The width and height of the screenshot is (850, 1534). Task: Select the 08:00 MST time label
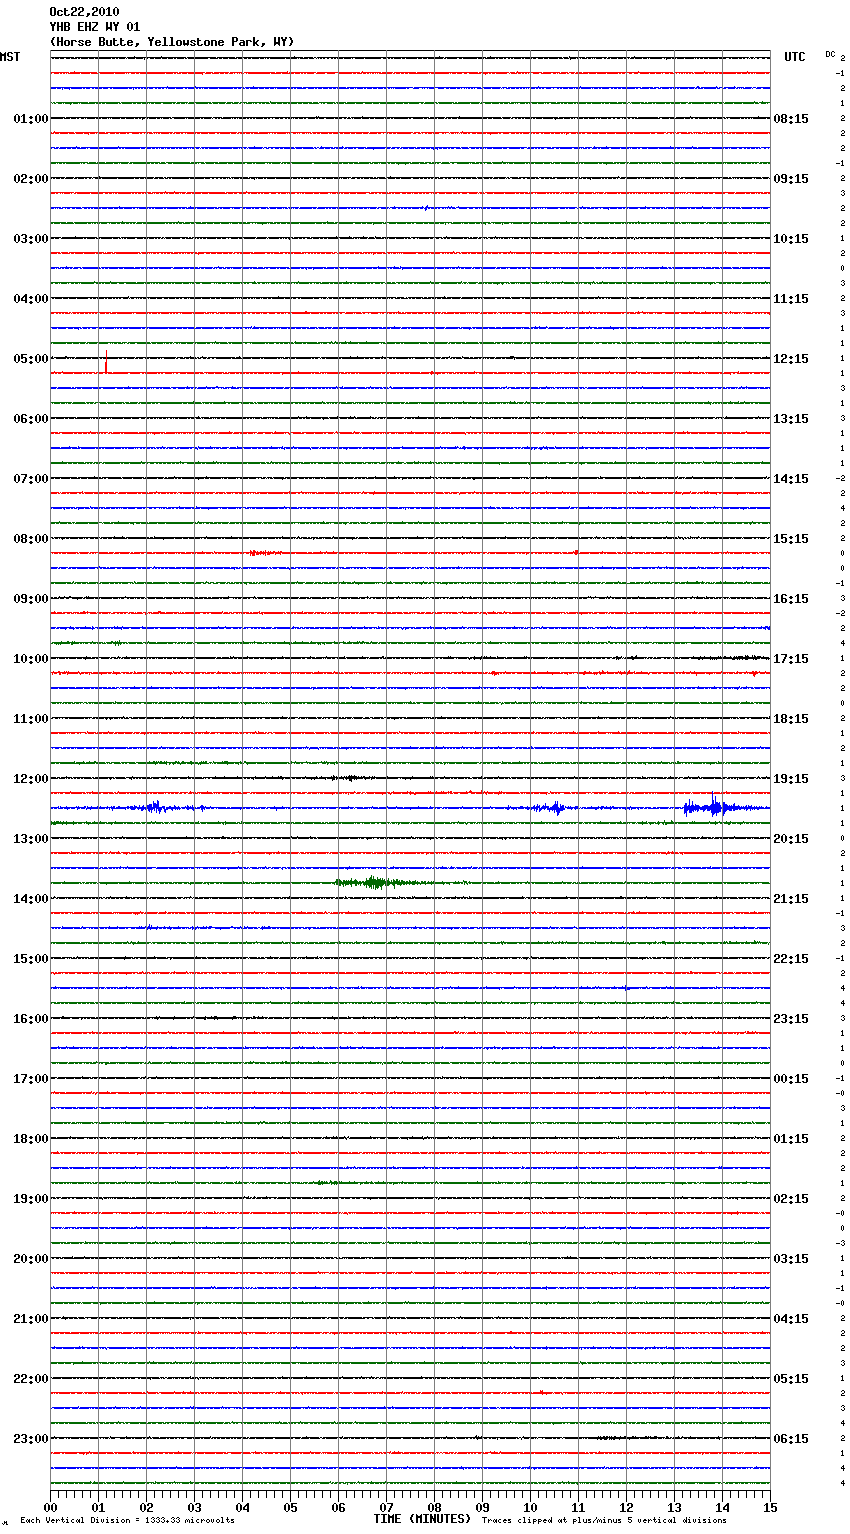31,539
